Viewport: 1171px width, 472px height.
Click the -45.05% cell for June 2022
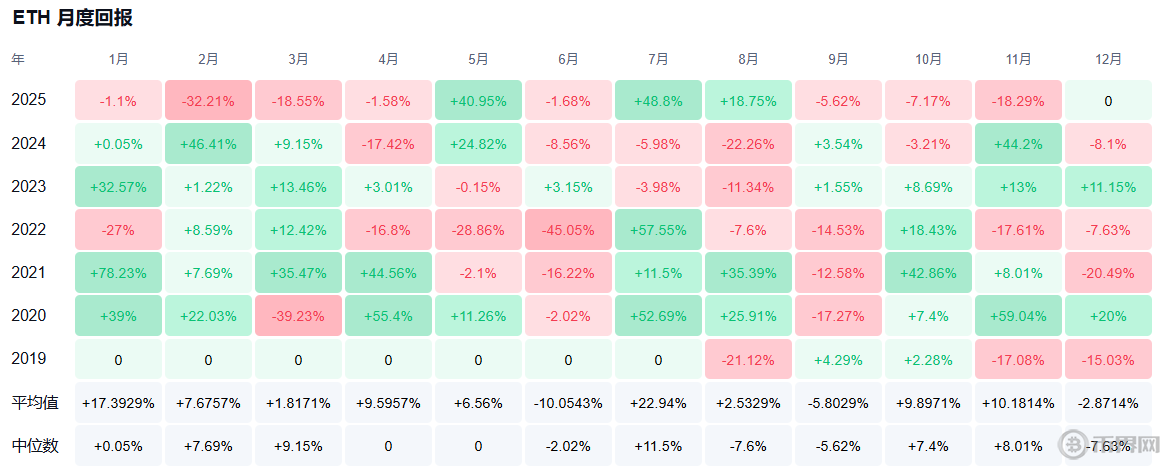coord(568,230)
